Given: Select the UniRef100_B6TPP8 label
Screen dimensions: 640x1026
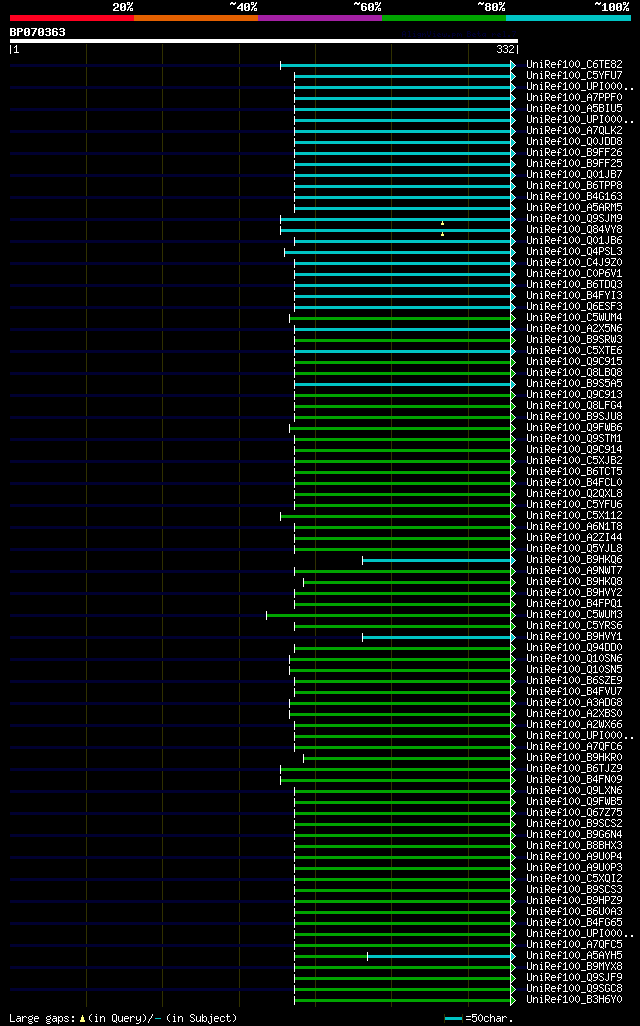Looking at the screenshot, I should 575,185.
